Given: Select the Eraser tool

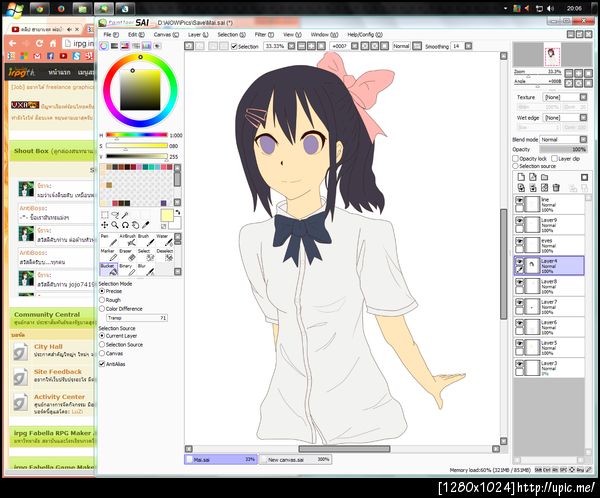Looking at the screenshot, I should click(127, 255).
